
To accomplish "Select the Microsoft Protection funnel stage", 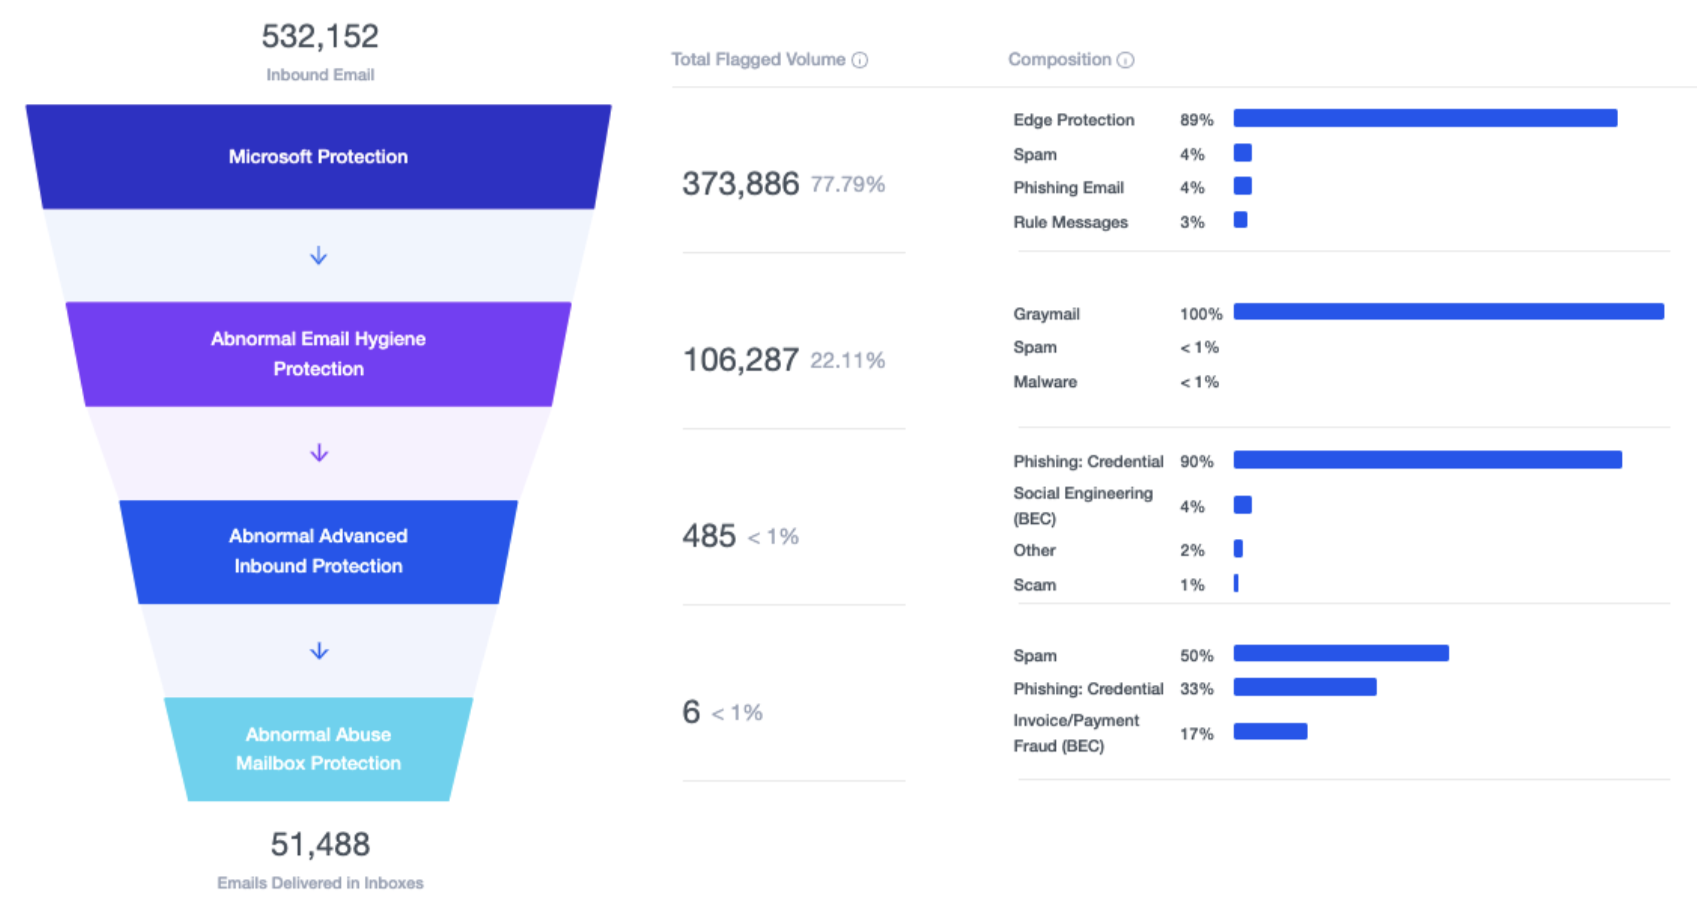I will (318, 157).
